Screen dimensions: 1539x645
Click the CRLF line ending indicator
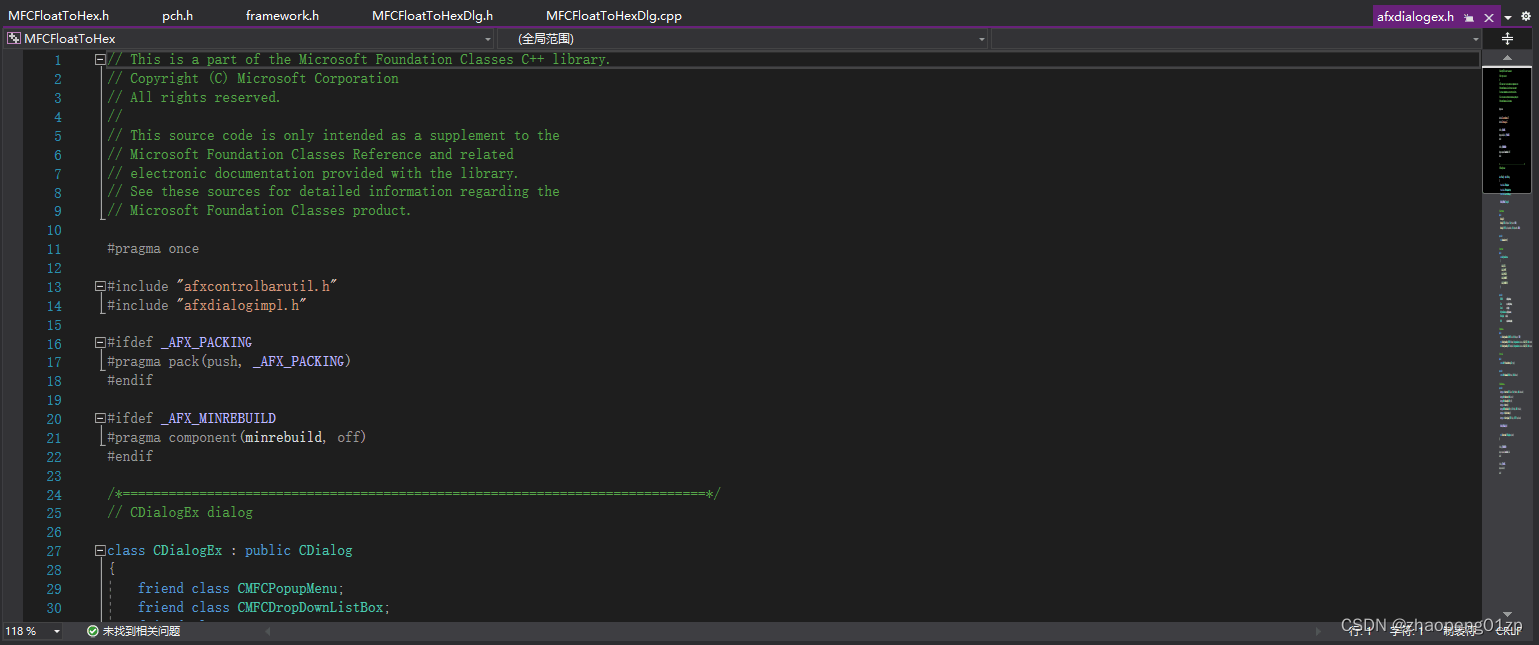1508,631
